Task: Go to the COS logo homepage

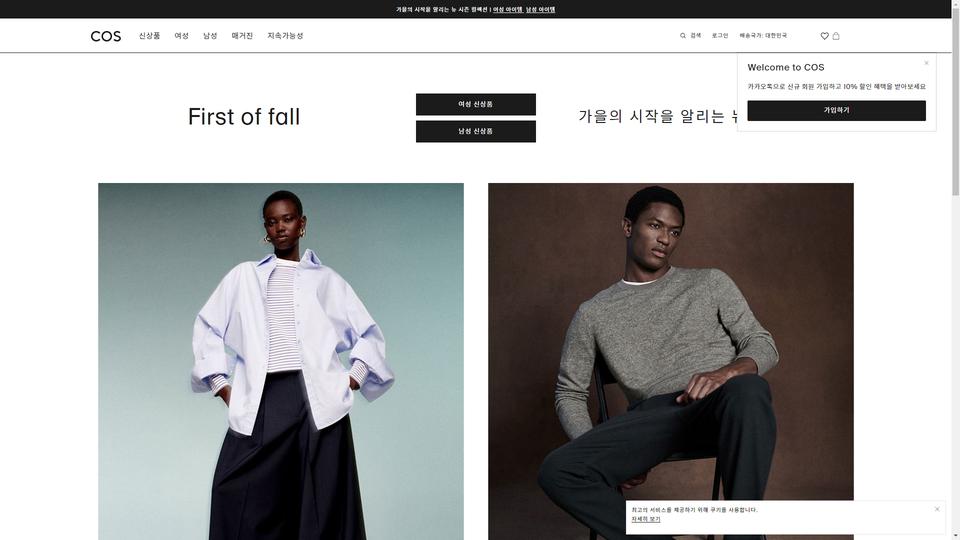Action: tap(106, 36)
